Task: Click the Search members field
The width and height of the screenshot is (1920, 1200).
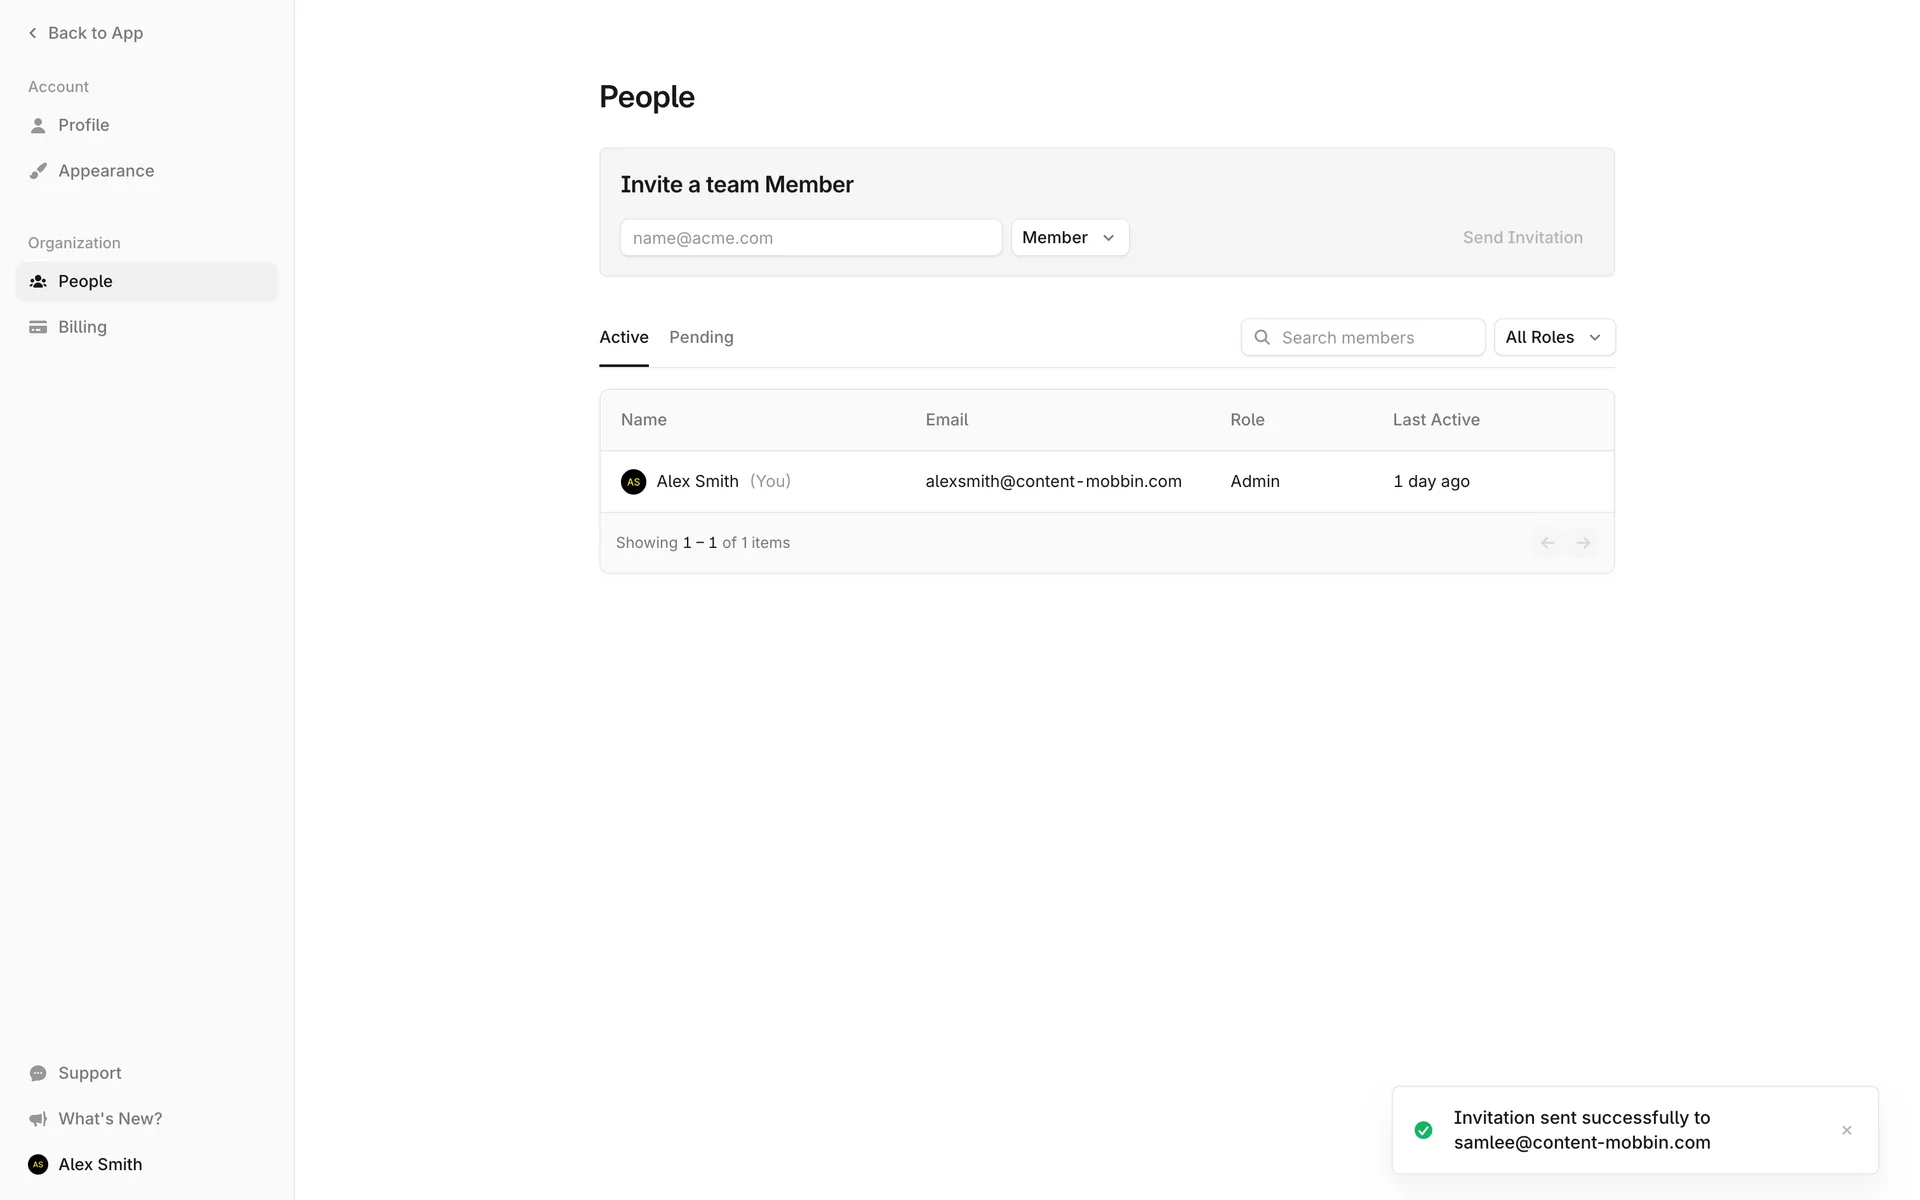Action: 1375,338
